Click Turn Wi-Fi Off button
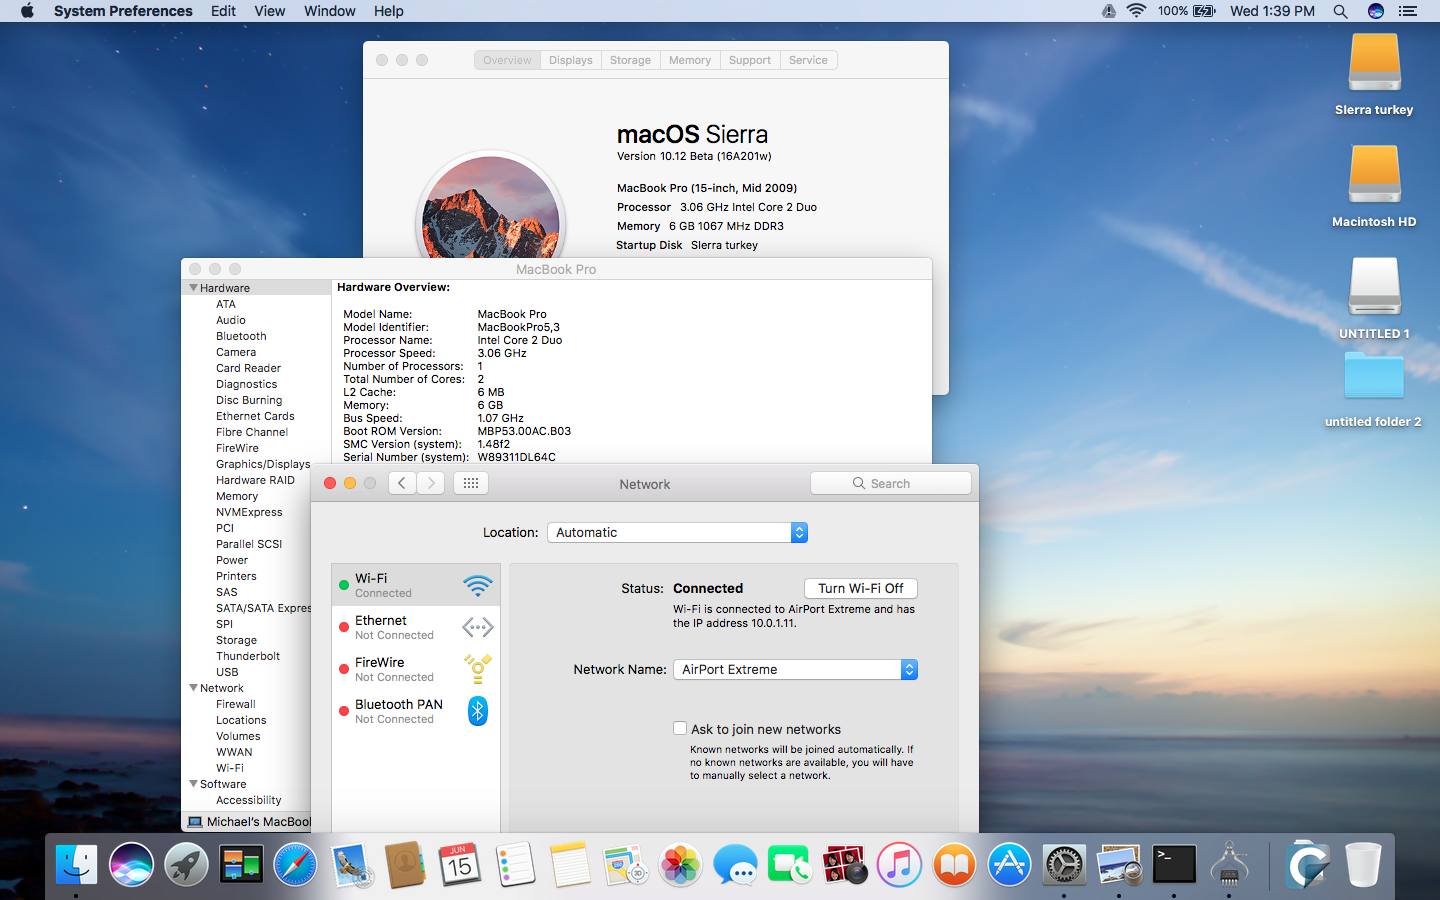1440x900 pixels. click(x=861, y=588)
